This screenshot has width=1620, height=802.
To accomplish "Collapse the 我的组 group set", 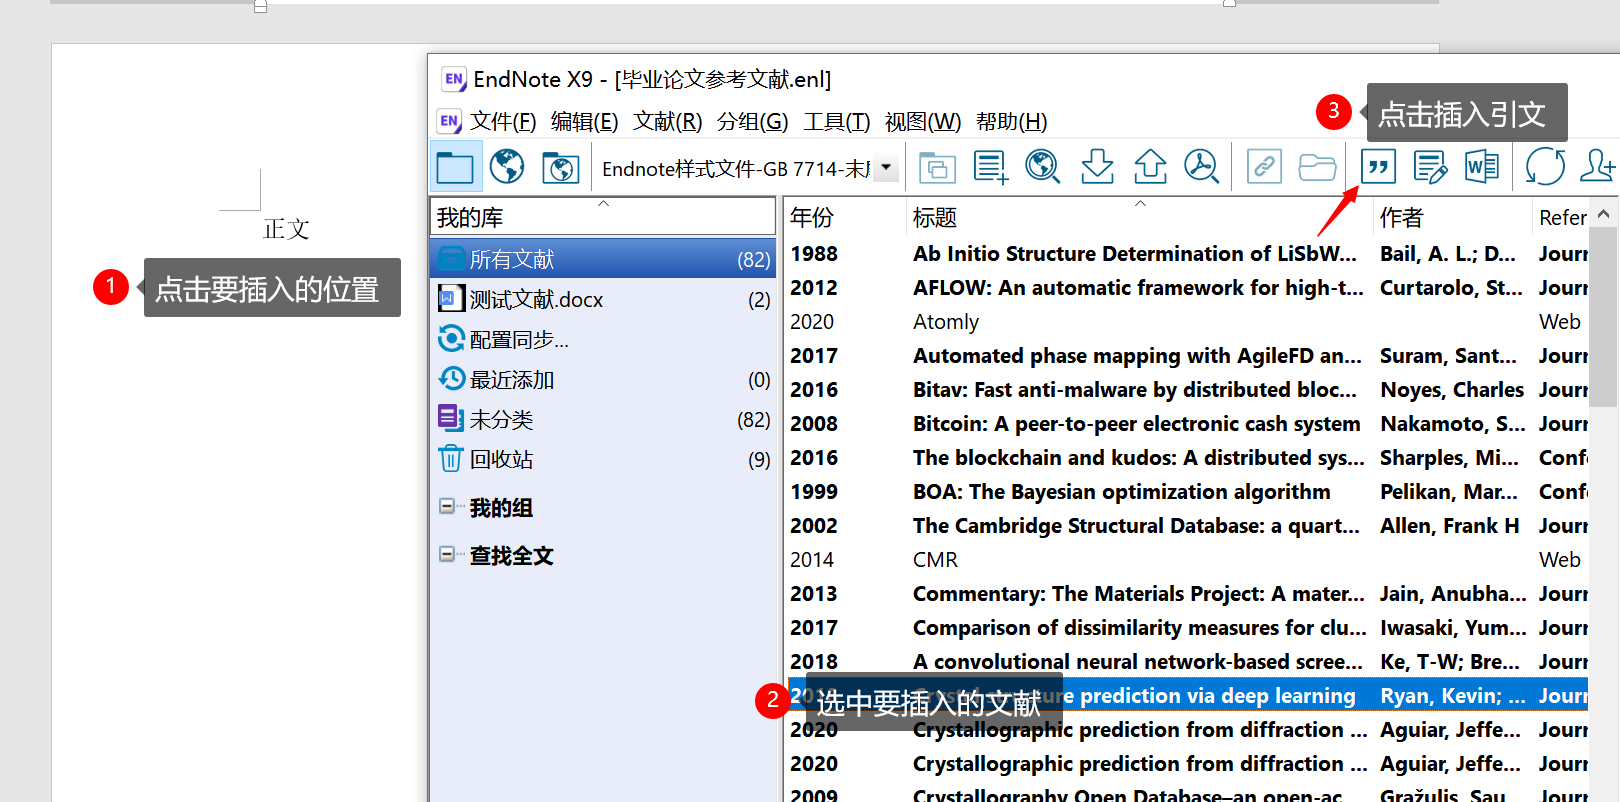I will click(x=447, y=506).
